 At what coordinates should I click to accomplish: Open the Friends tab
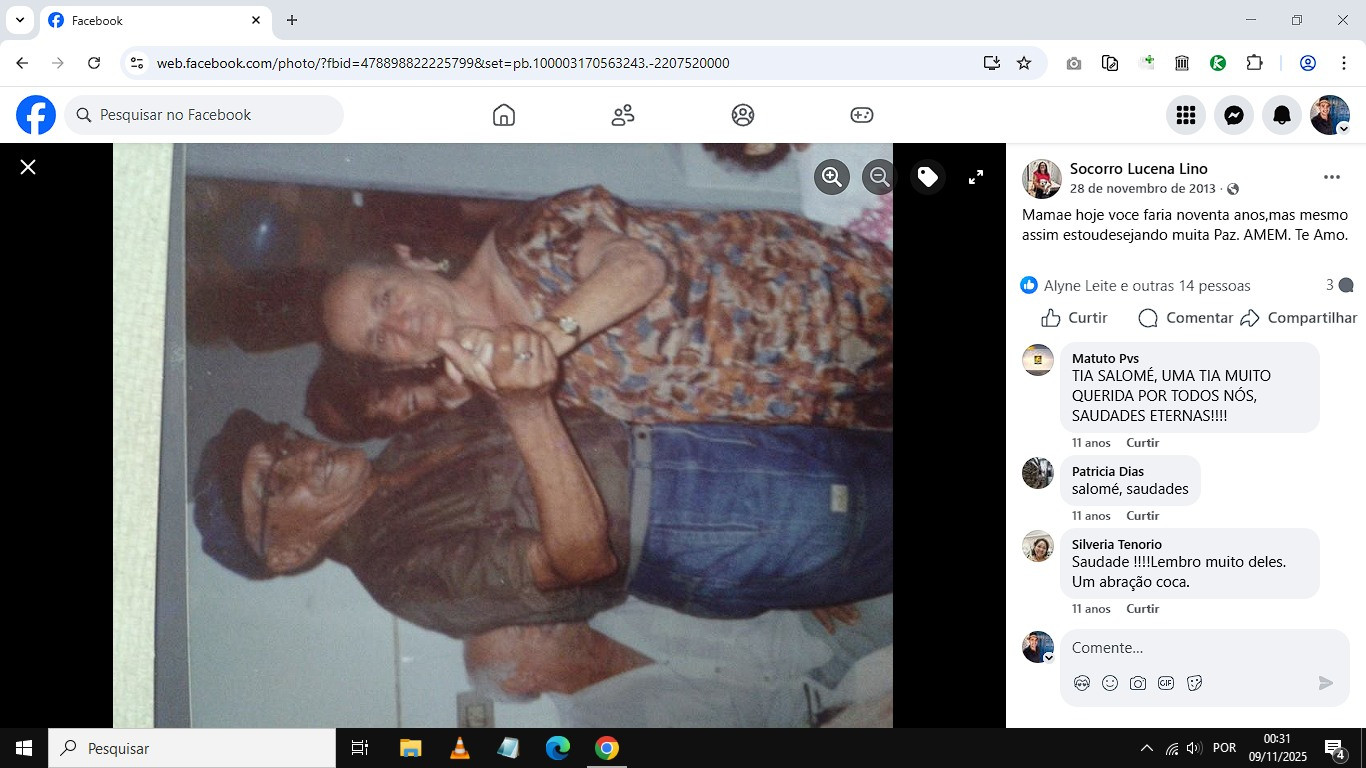tap(623, 115)
